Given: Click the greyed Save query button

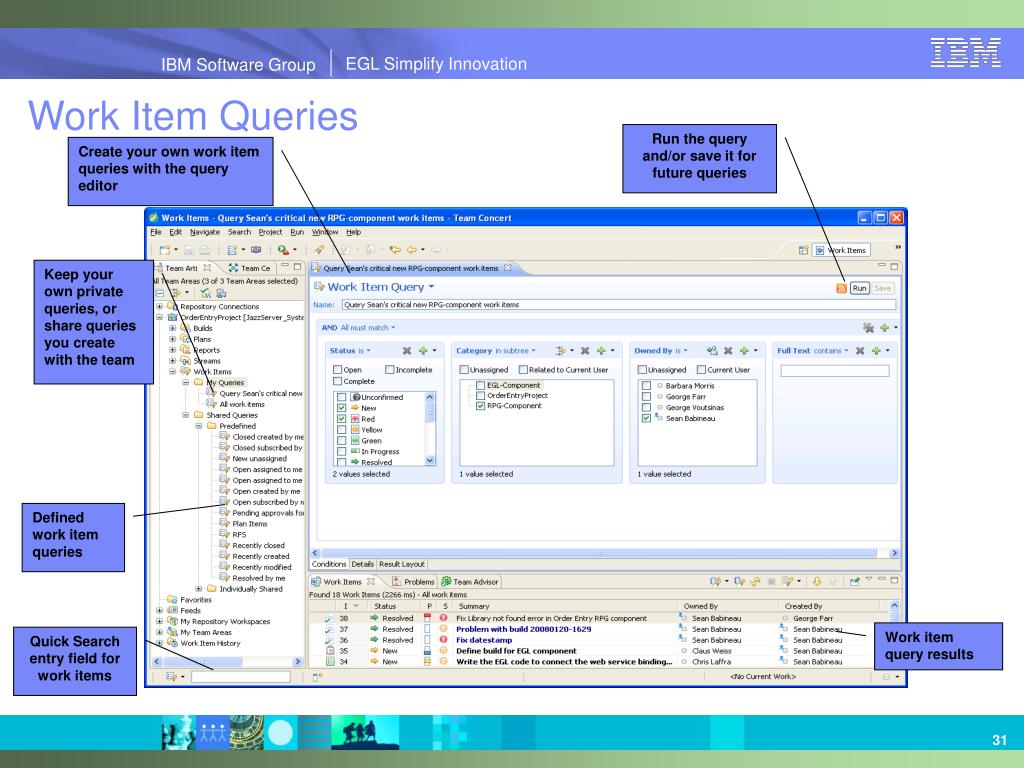Looking at the screenshot, I should 882,288.
